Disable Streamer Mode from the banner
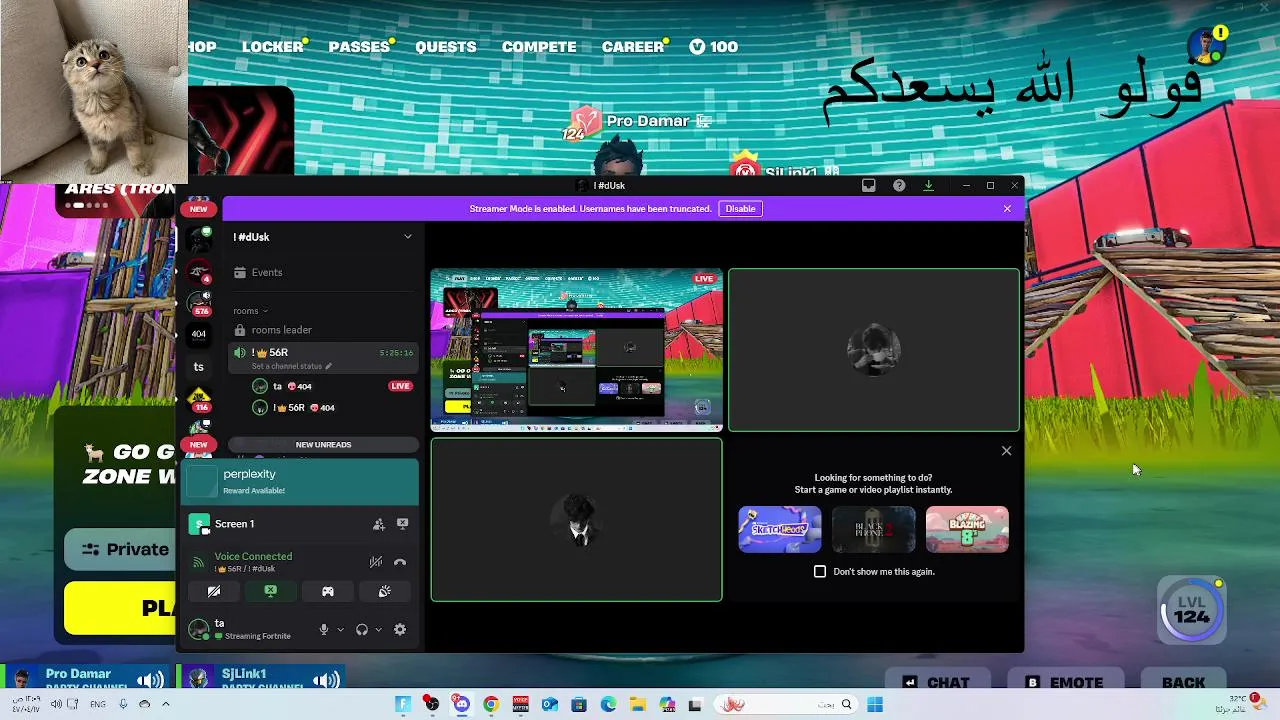Image resolution: width=1280 pixels, height=720 pixels. tap(740, 208)
